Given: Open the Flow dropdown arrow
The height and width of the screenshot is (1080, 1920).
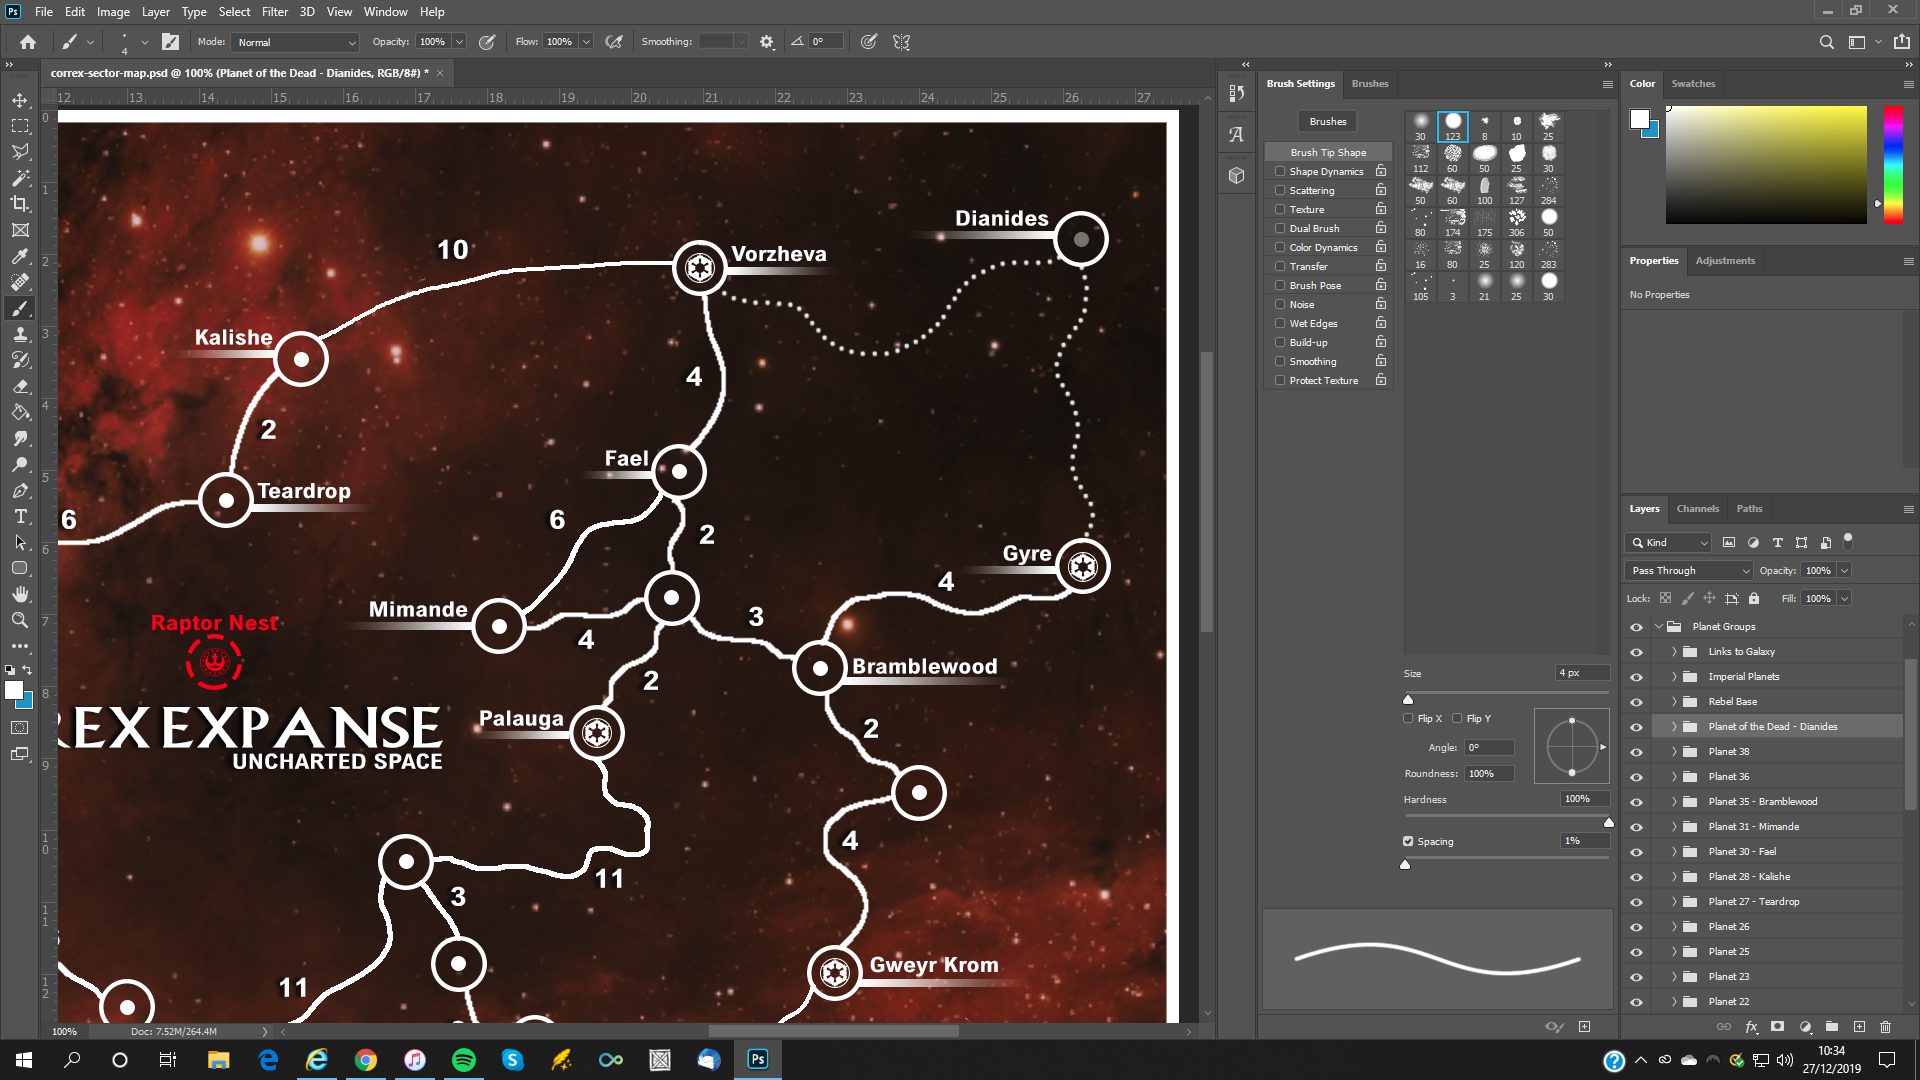Looking at the screenshot, I should tap(586, 42).
